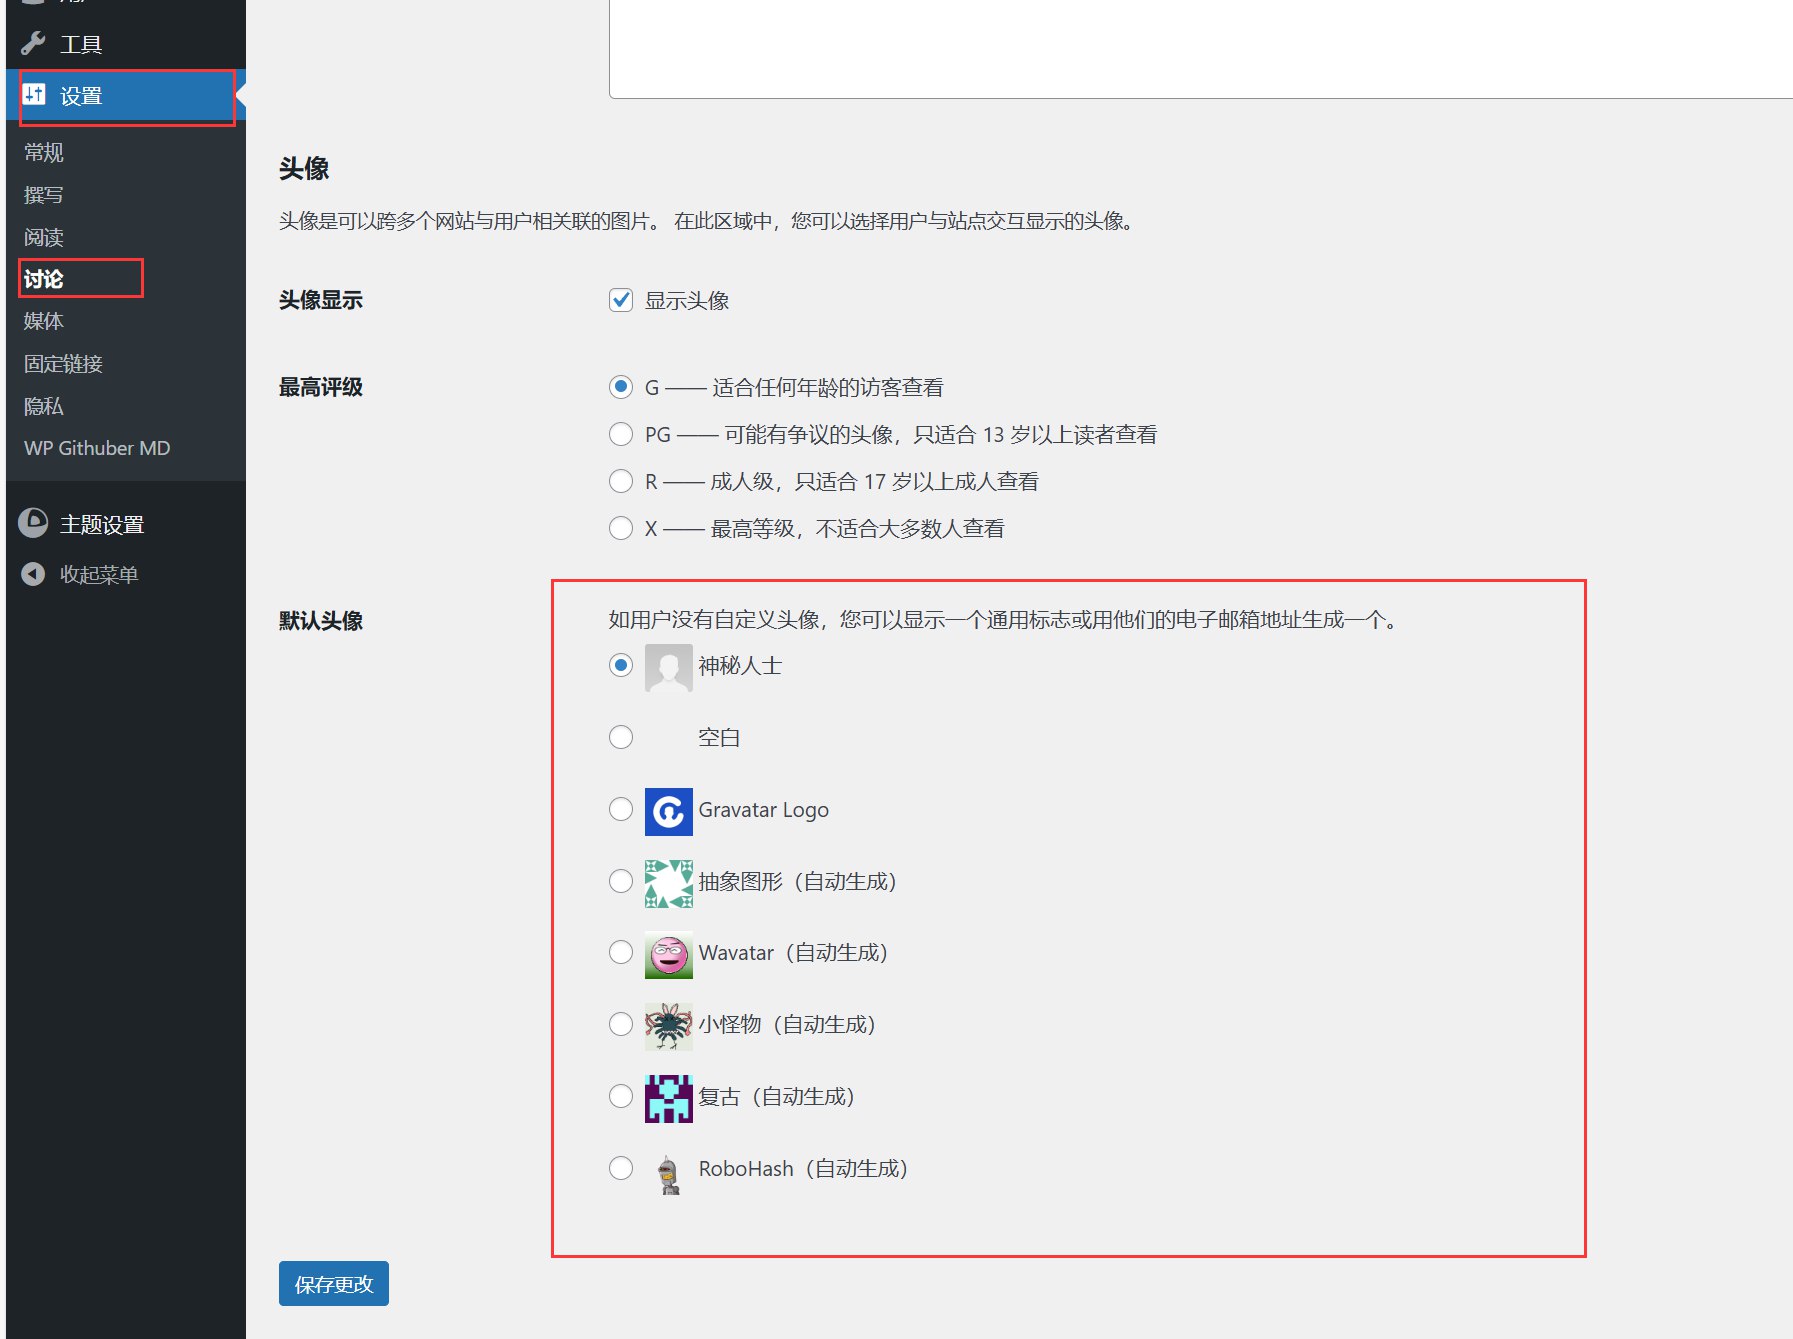The image size is (1793, 1339).
Task: Open the 媒体 media settings link
Action: [44, 321]
